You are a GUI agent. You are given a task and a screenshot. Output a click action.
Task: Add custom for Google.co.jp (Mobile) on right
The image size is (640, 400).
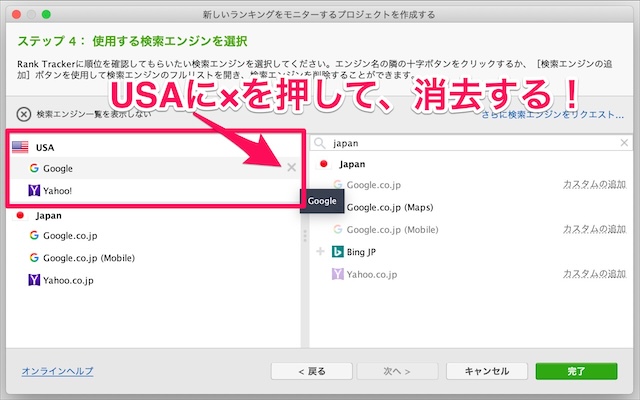coord(594,229)
